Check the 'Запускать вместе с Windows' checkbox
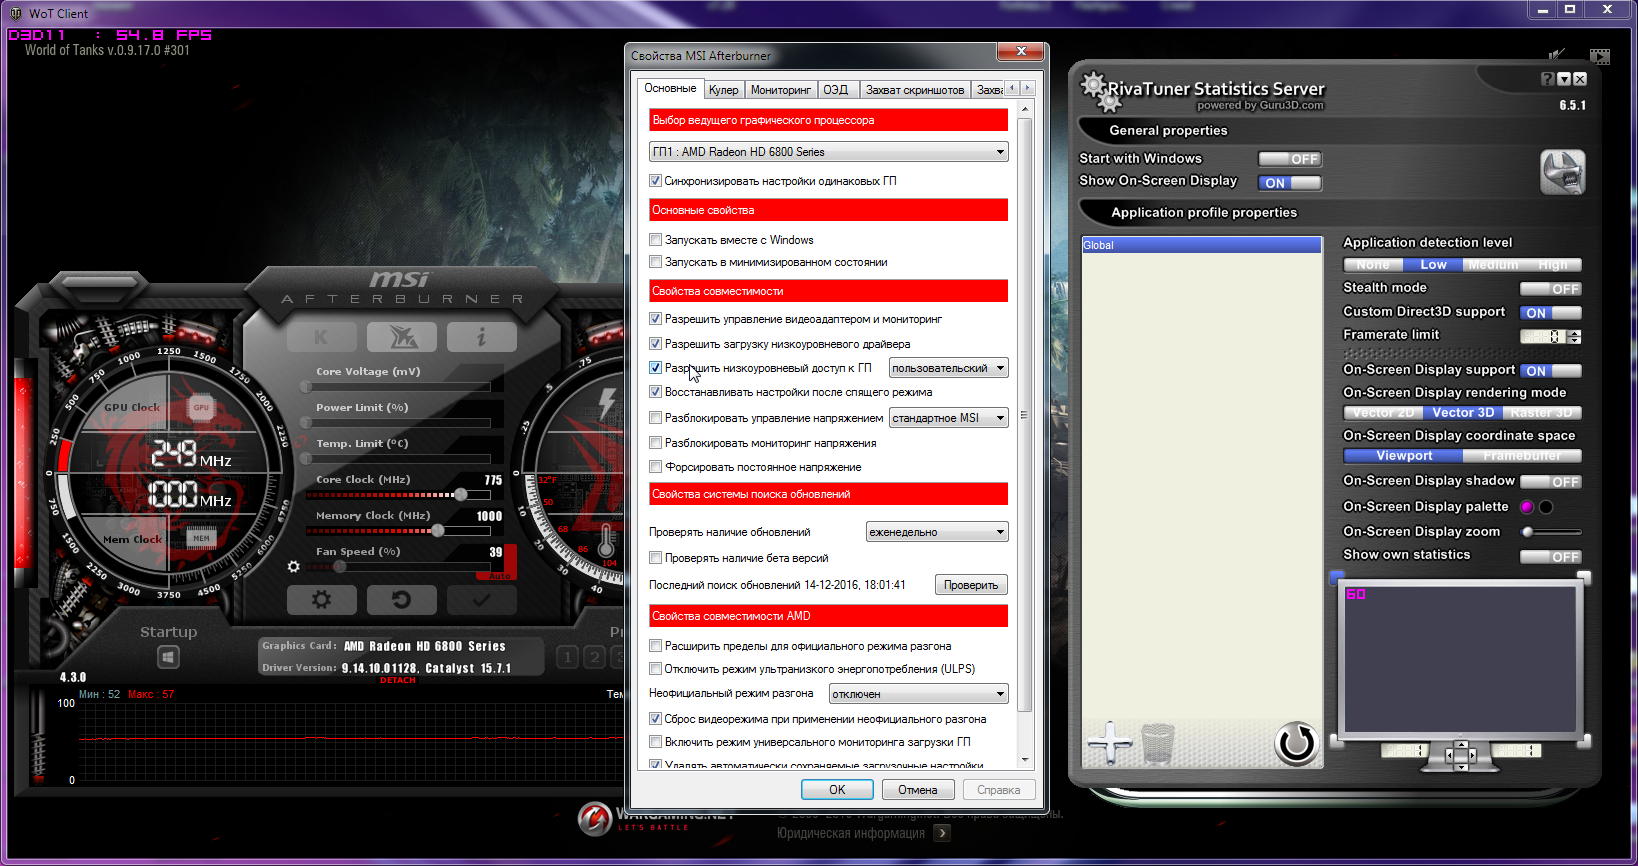The image size is (1638, 866). [656, 240]
